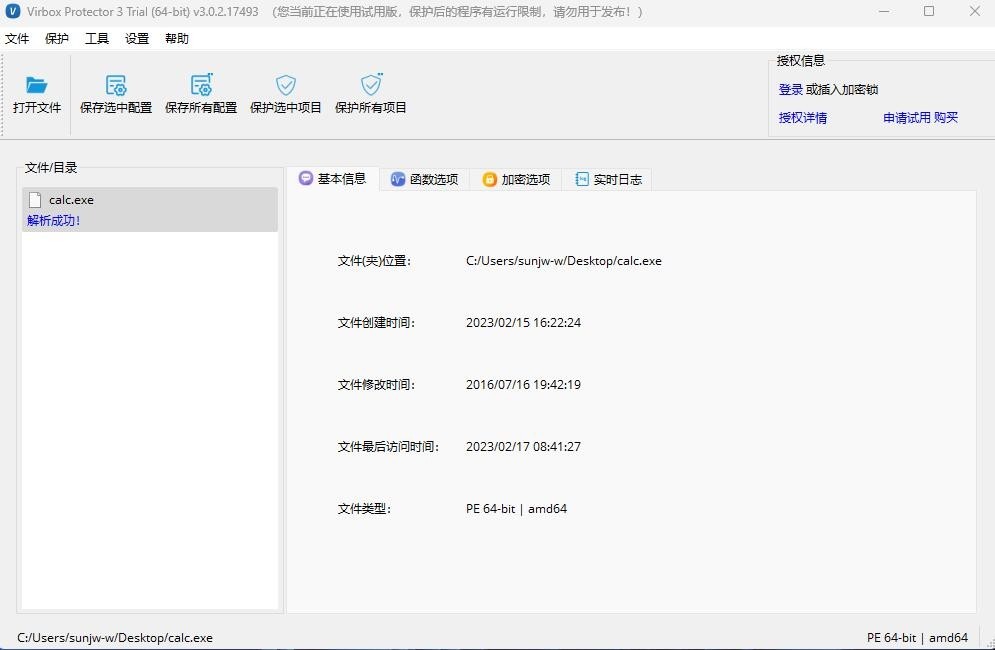Image resolution: width=995 pixels, height=650 pixels.
Task: Click the 登录 (Login) link
Action: (x=791, y=90)
